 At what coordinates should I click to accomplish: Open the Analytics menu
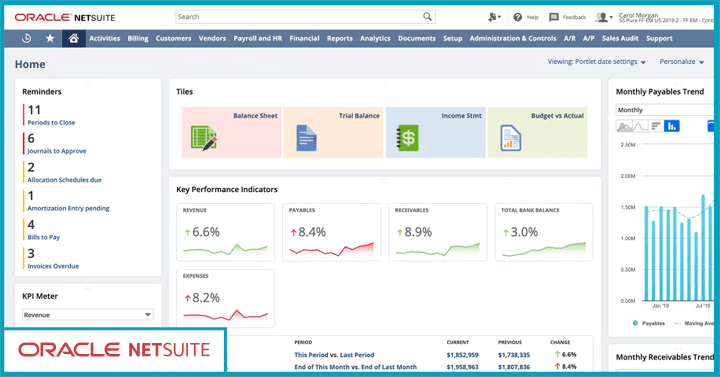tap(375, 39)
